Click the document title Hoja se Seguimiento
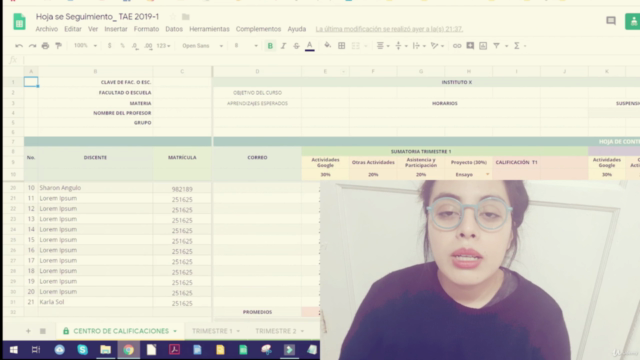The width and height of the screenshot is (640, 360). point(97,17)
